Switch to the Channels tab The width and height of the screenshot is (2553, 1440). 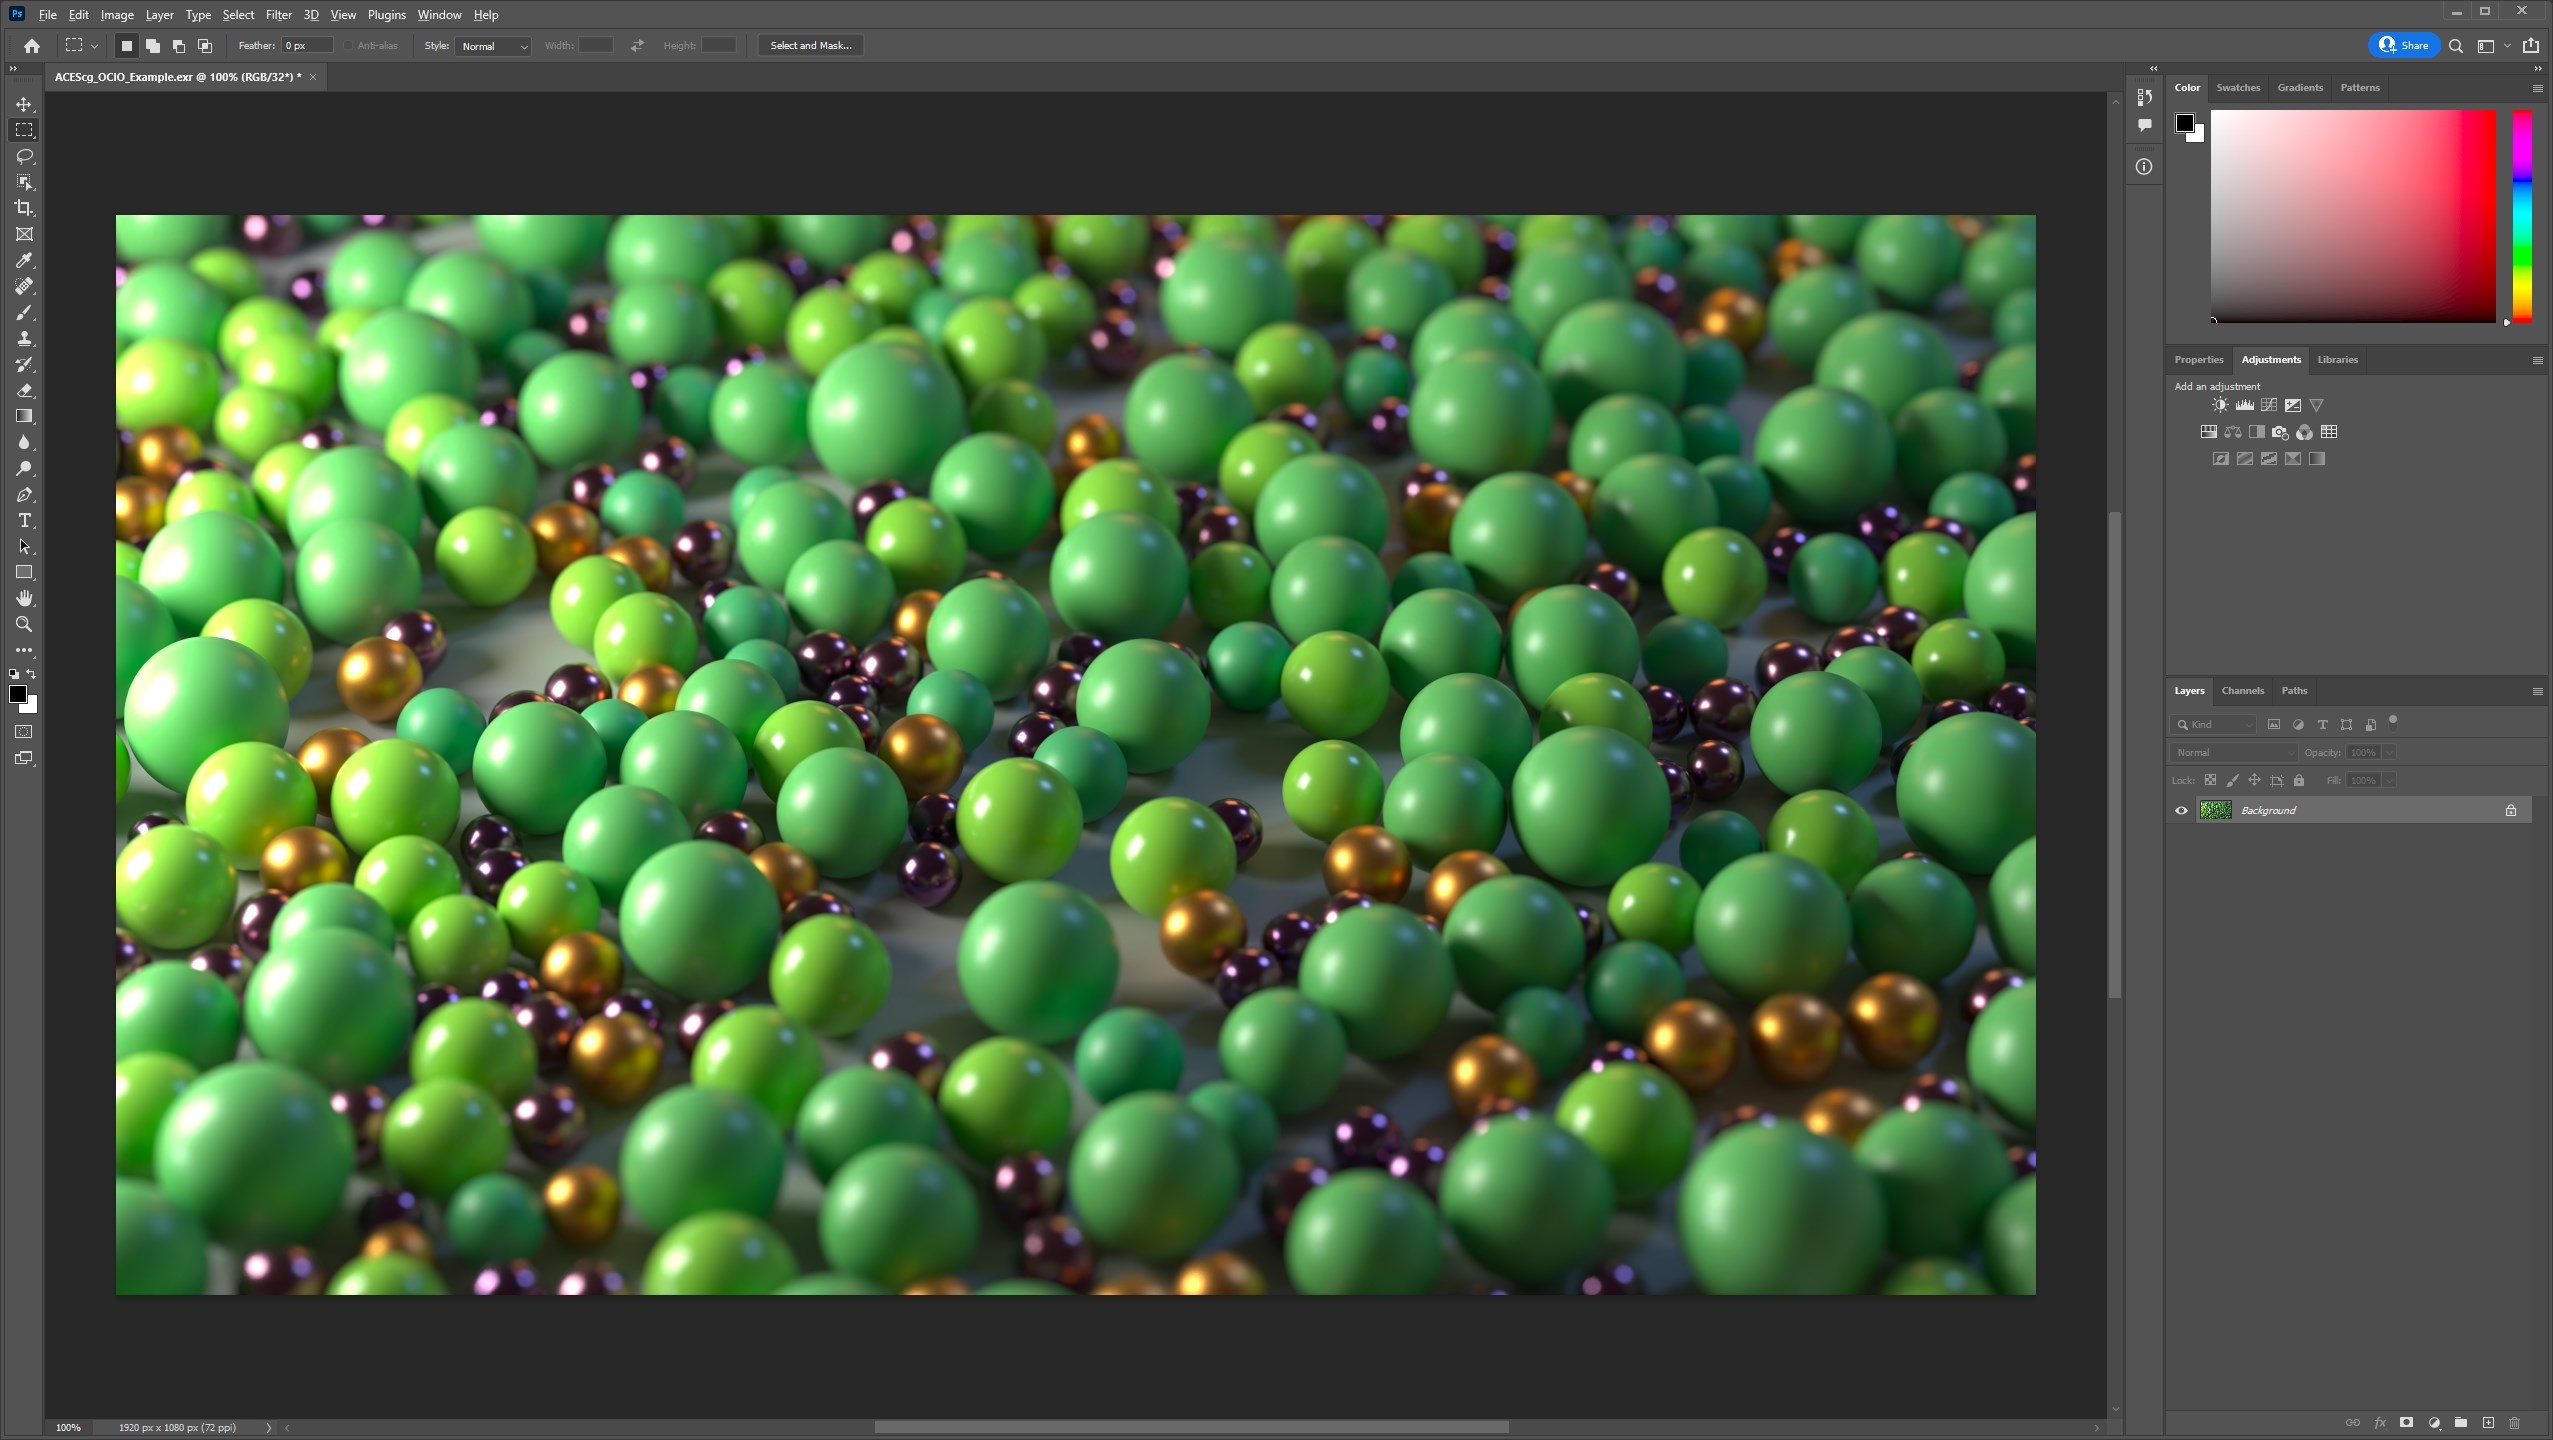coord(2242,690)
